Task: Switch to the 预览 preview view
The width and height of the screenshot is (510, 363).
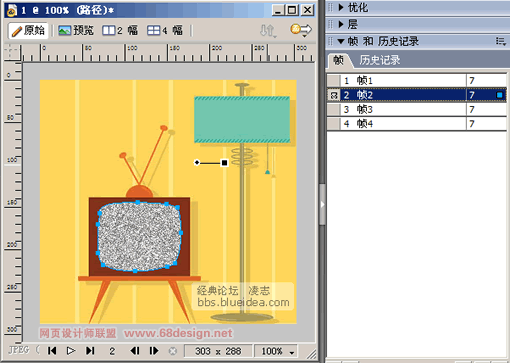Action: pos(76,30)
